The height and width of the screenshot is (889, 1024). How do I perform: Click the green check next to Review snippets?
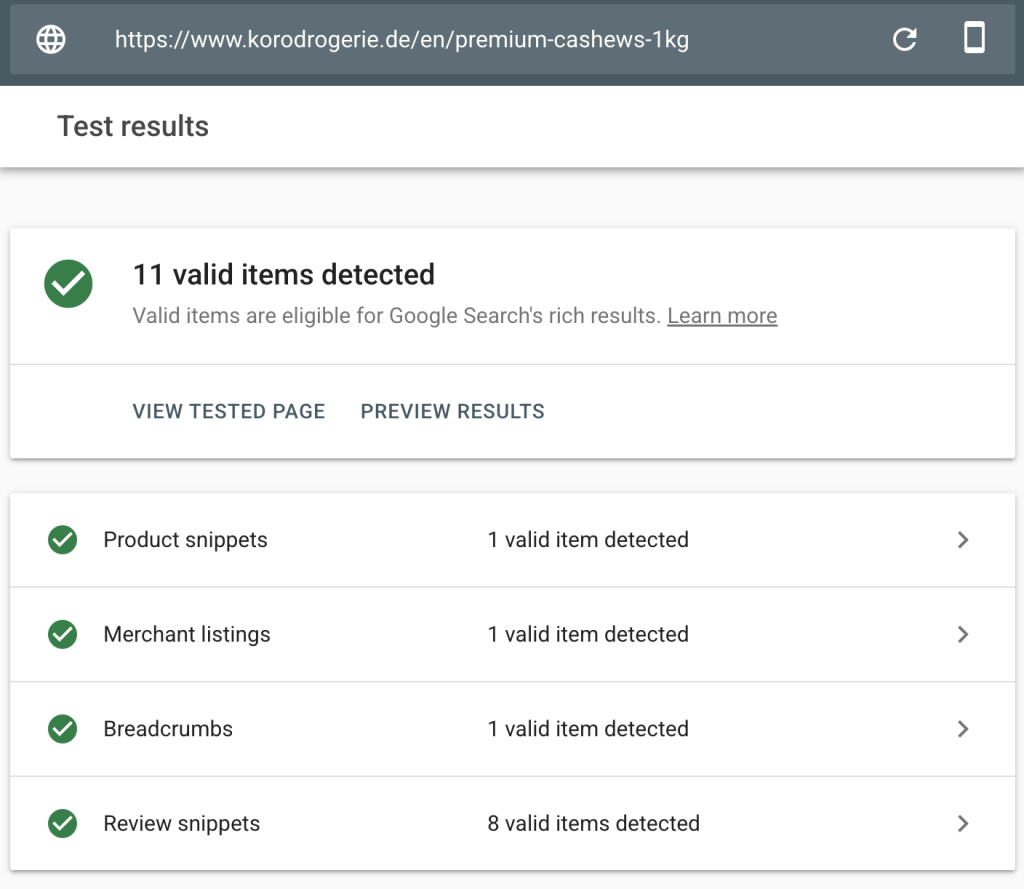(x=63, y=824)
